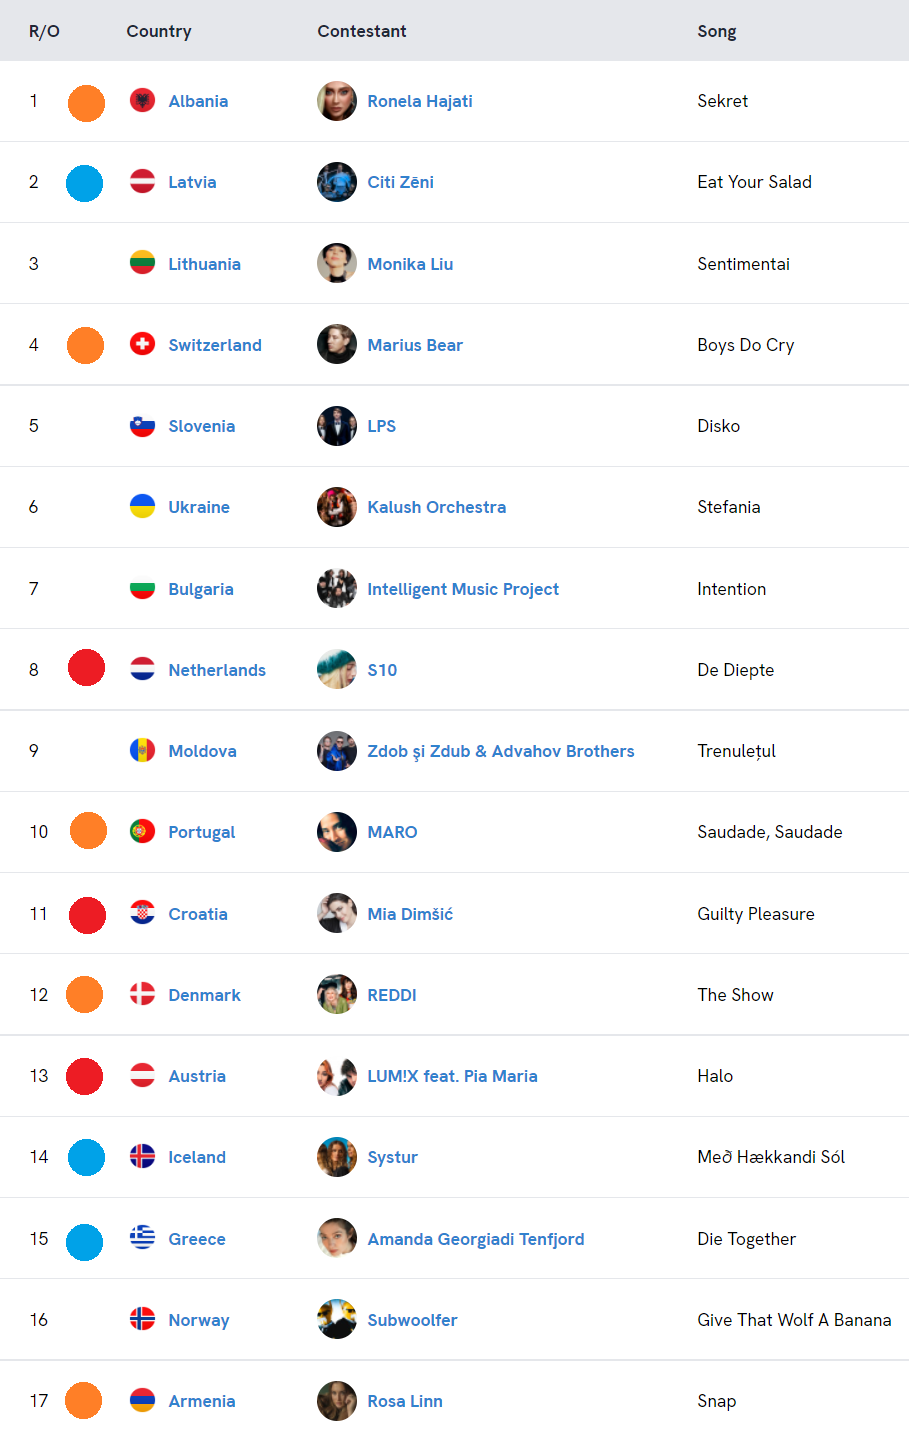Click the Albania flag icon

tap(143, 101)
